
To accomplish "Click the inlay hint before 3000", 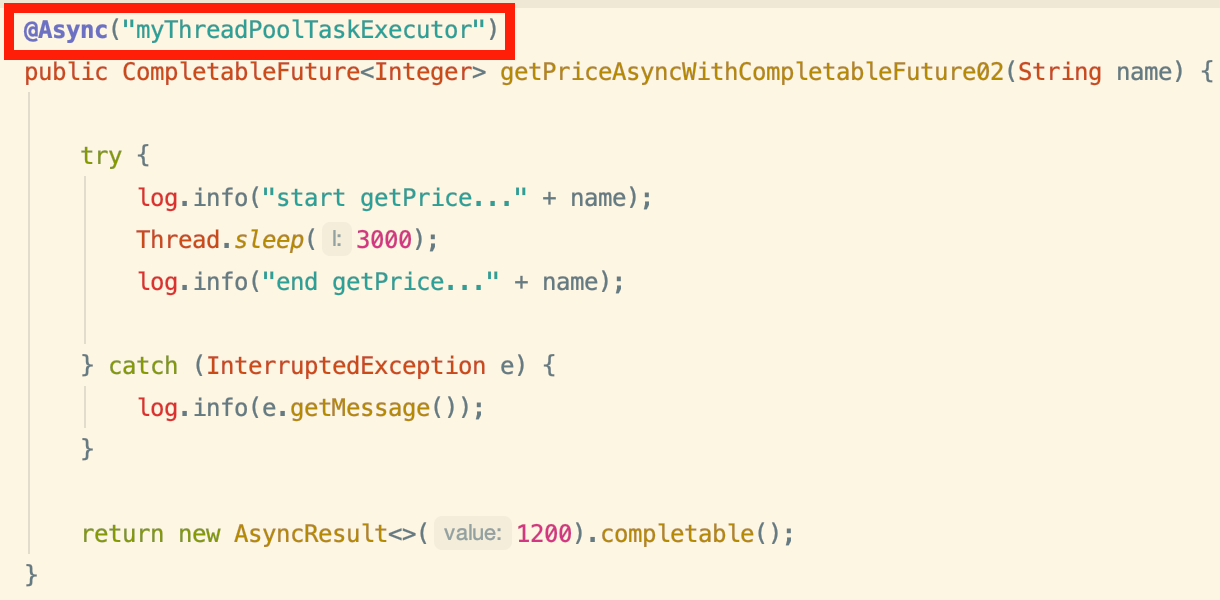I will [x=337, y=240].
